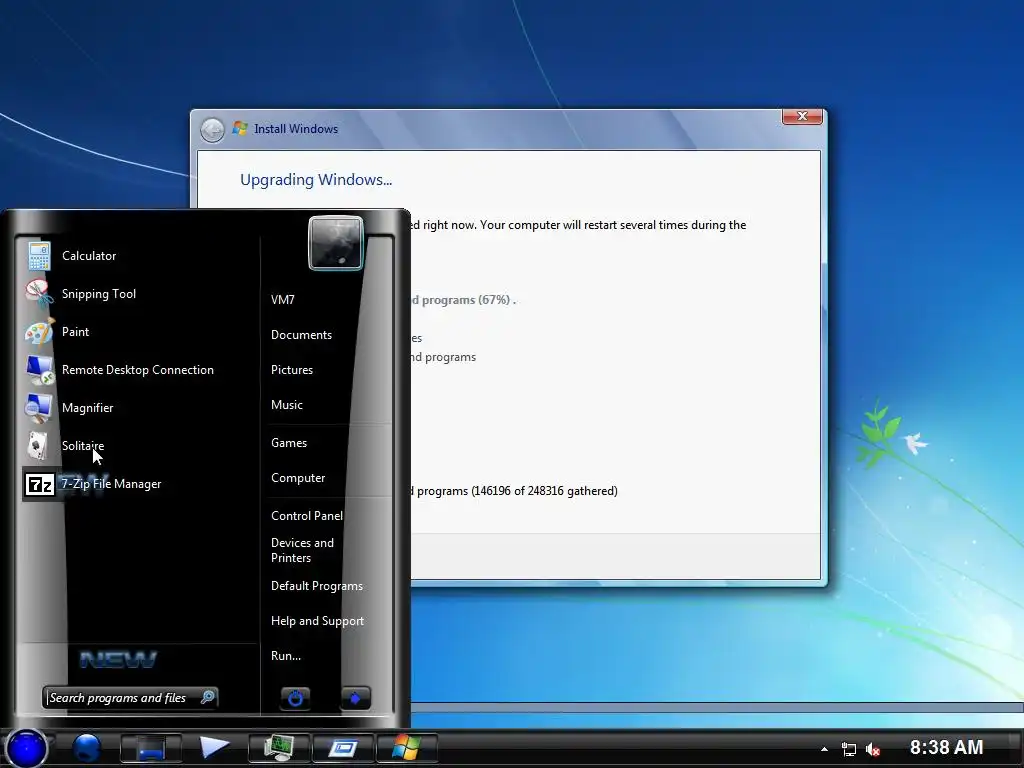This screenshot has height=768, width=1024.
Task: Click the programs (67%) progress text
Action: tap(463, 300)
